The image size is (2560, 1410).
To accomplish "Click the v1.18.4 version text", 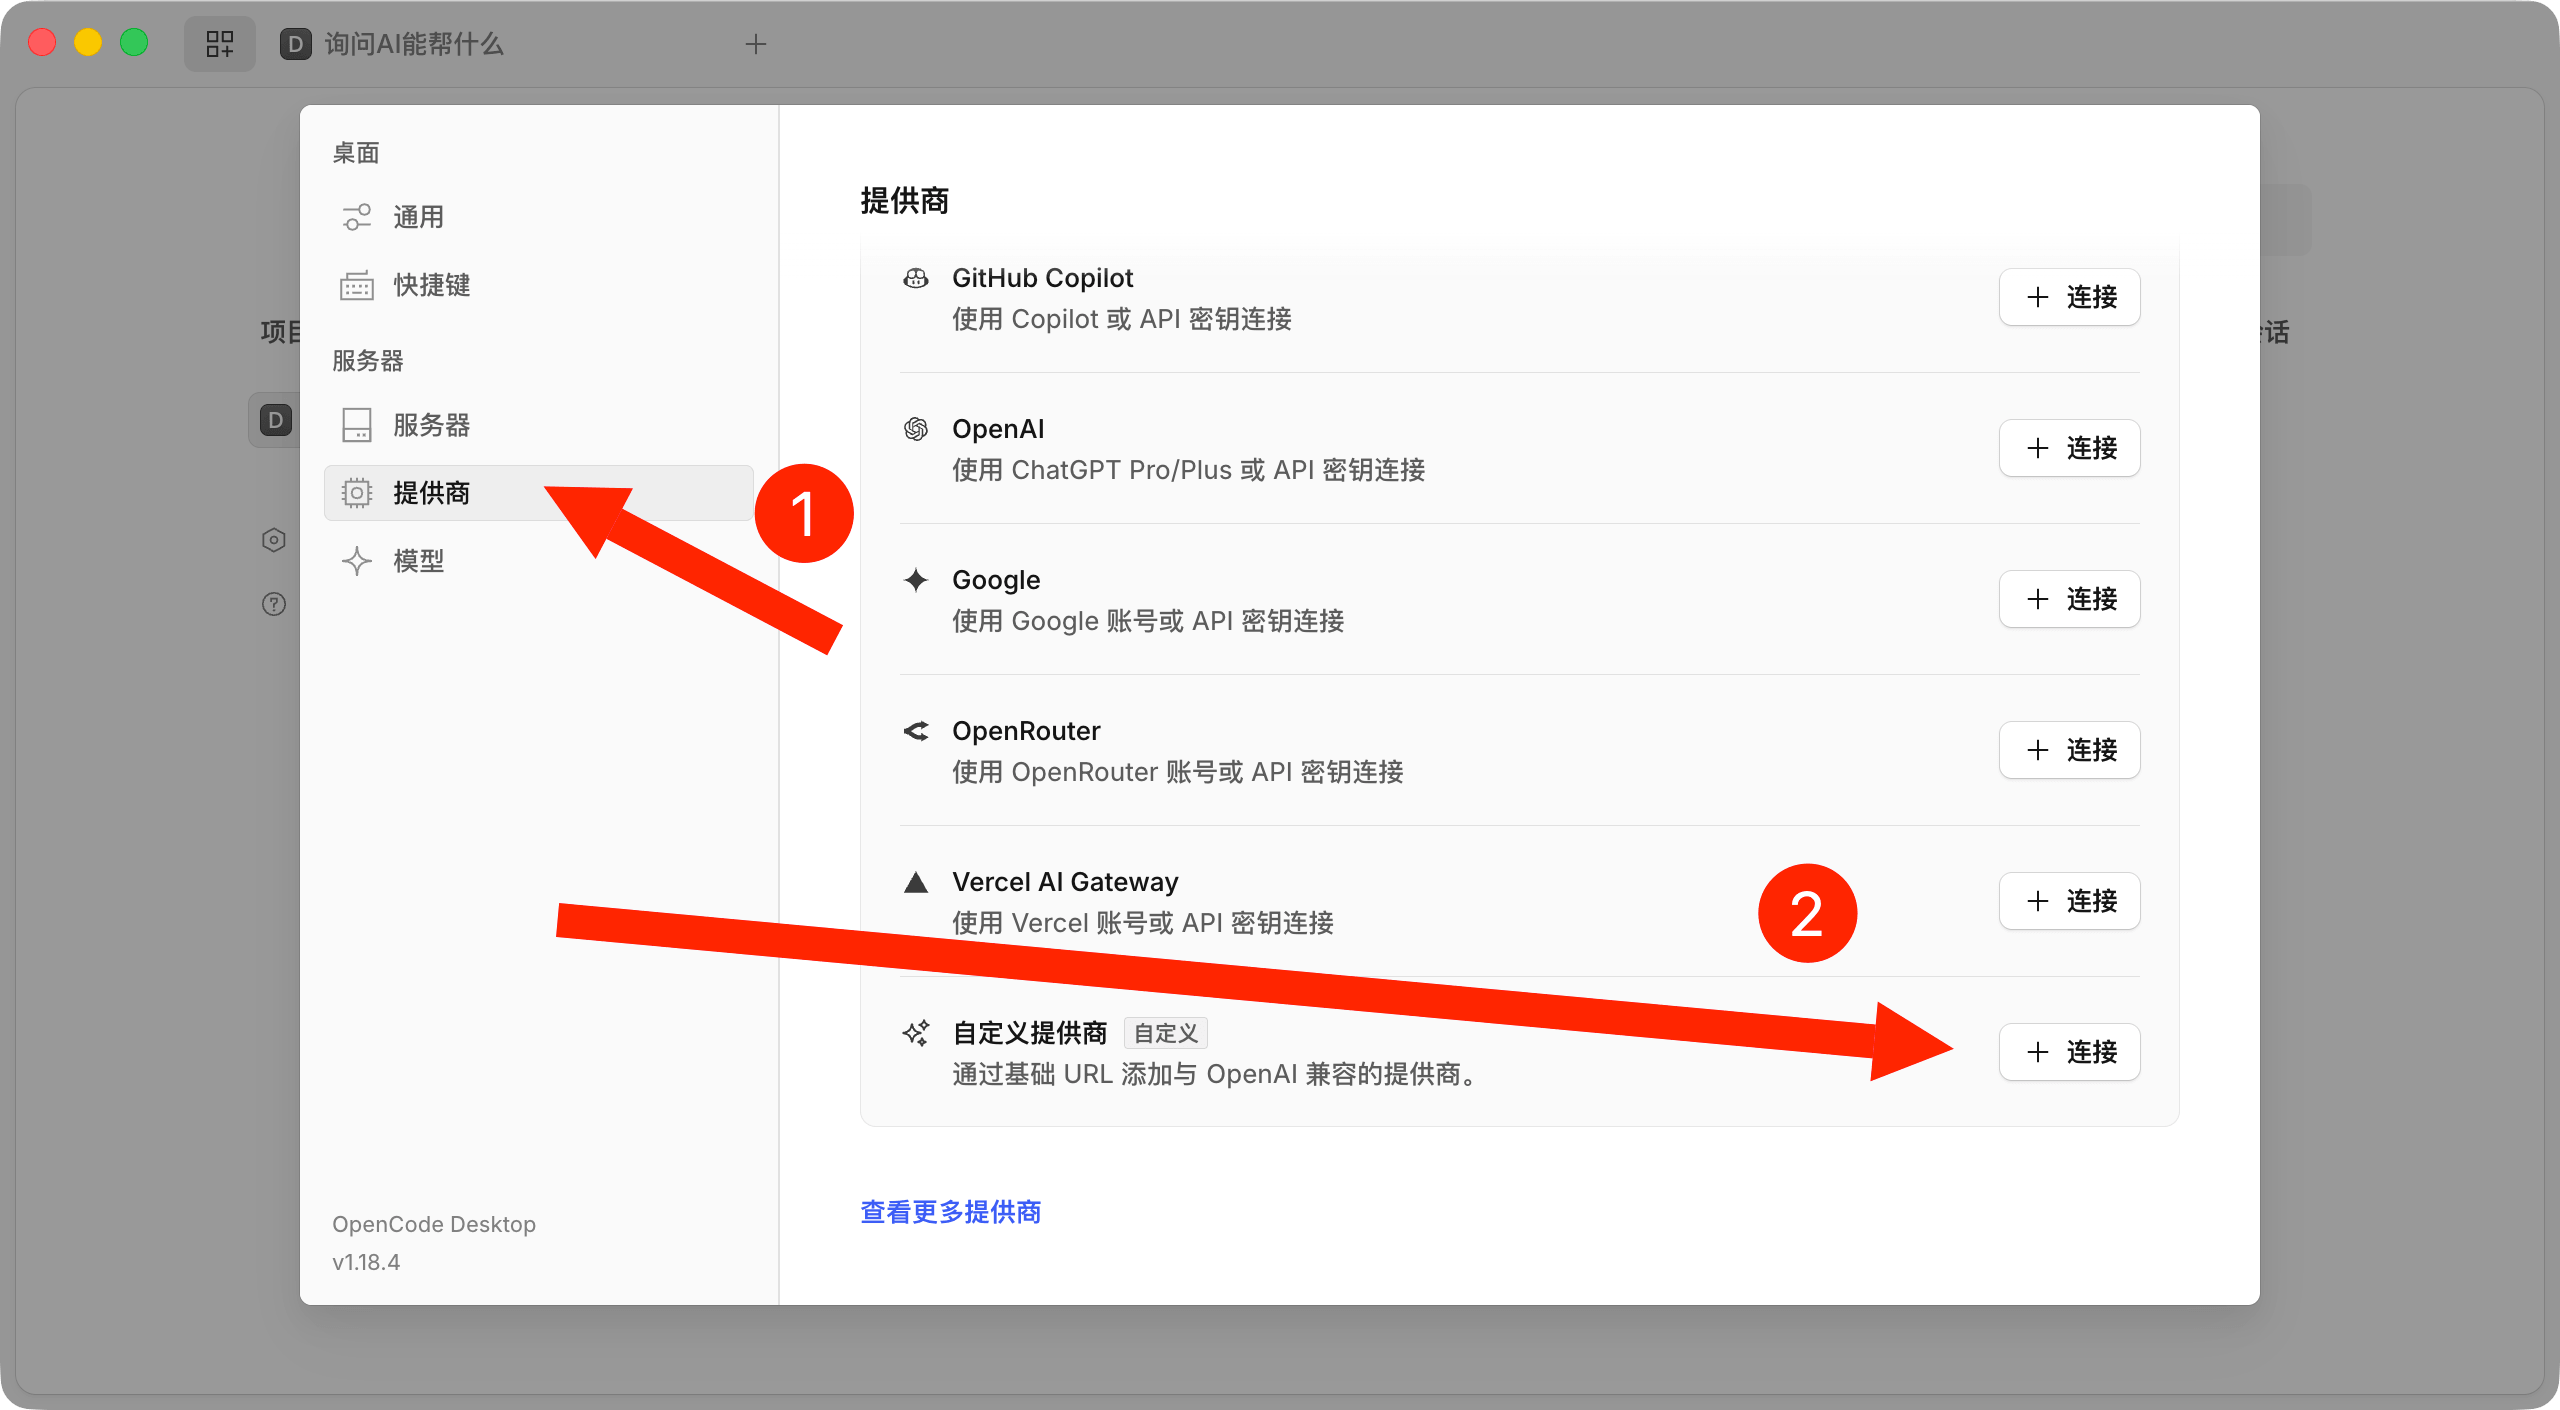I will [x=366, y=1262].
